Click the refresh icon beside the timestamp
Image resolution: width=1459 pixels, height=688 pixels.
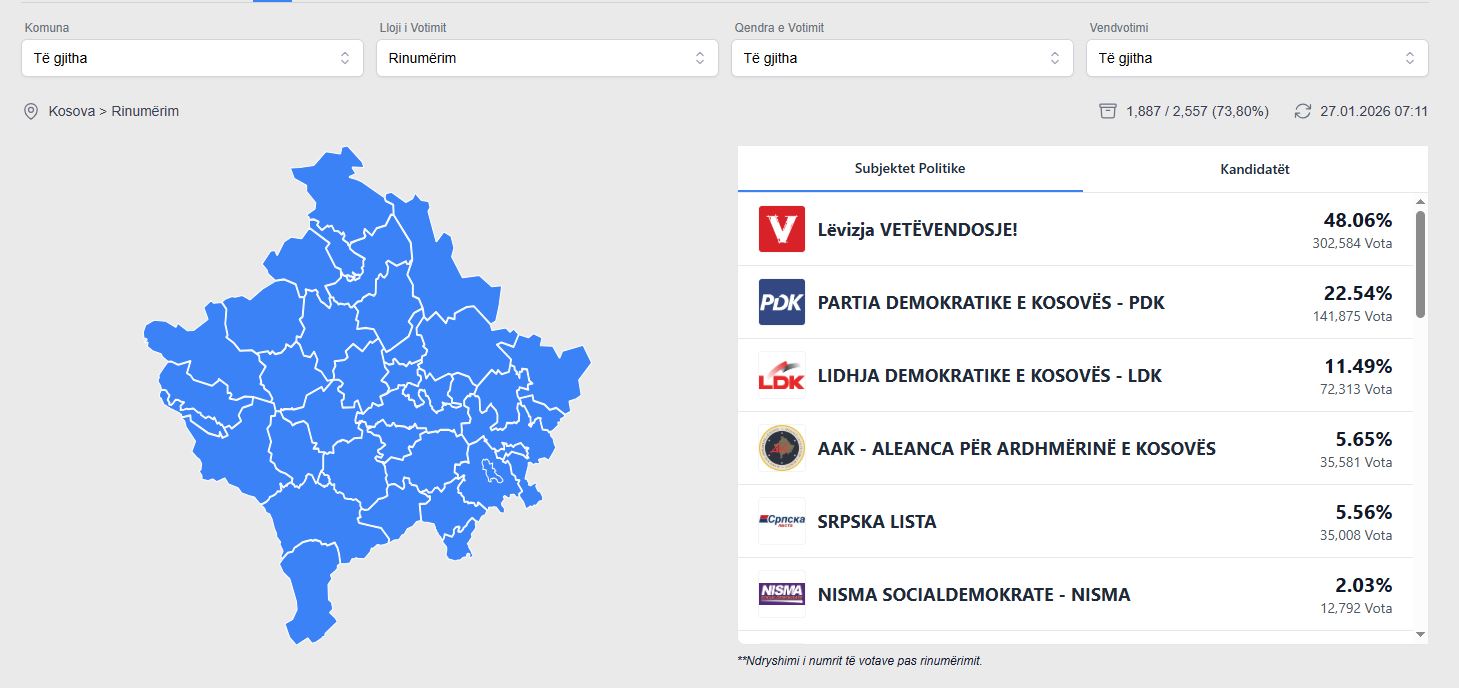point(1302,111)
